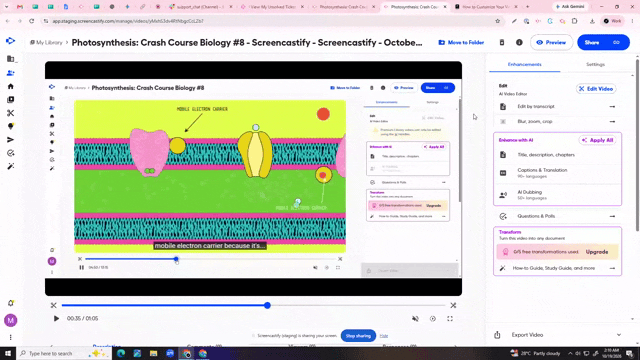Click the Share button

click(x=603, y=42)
